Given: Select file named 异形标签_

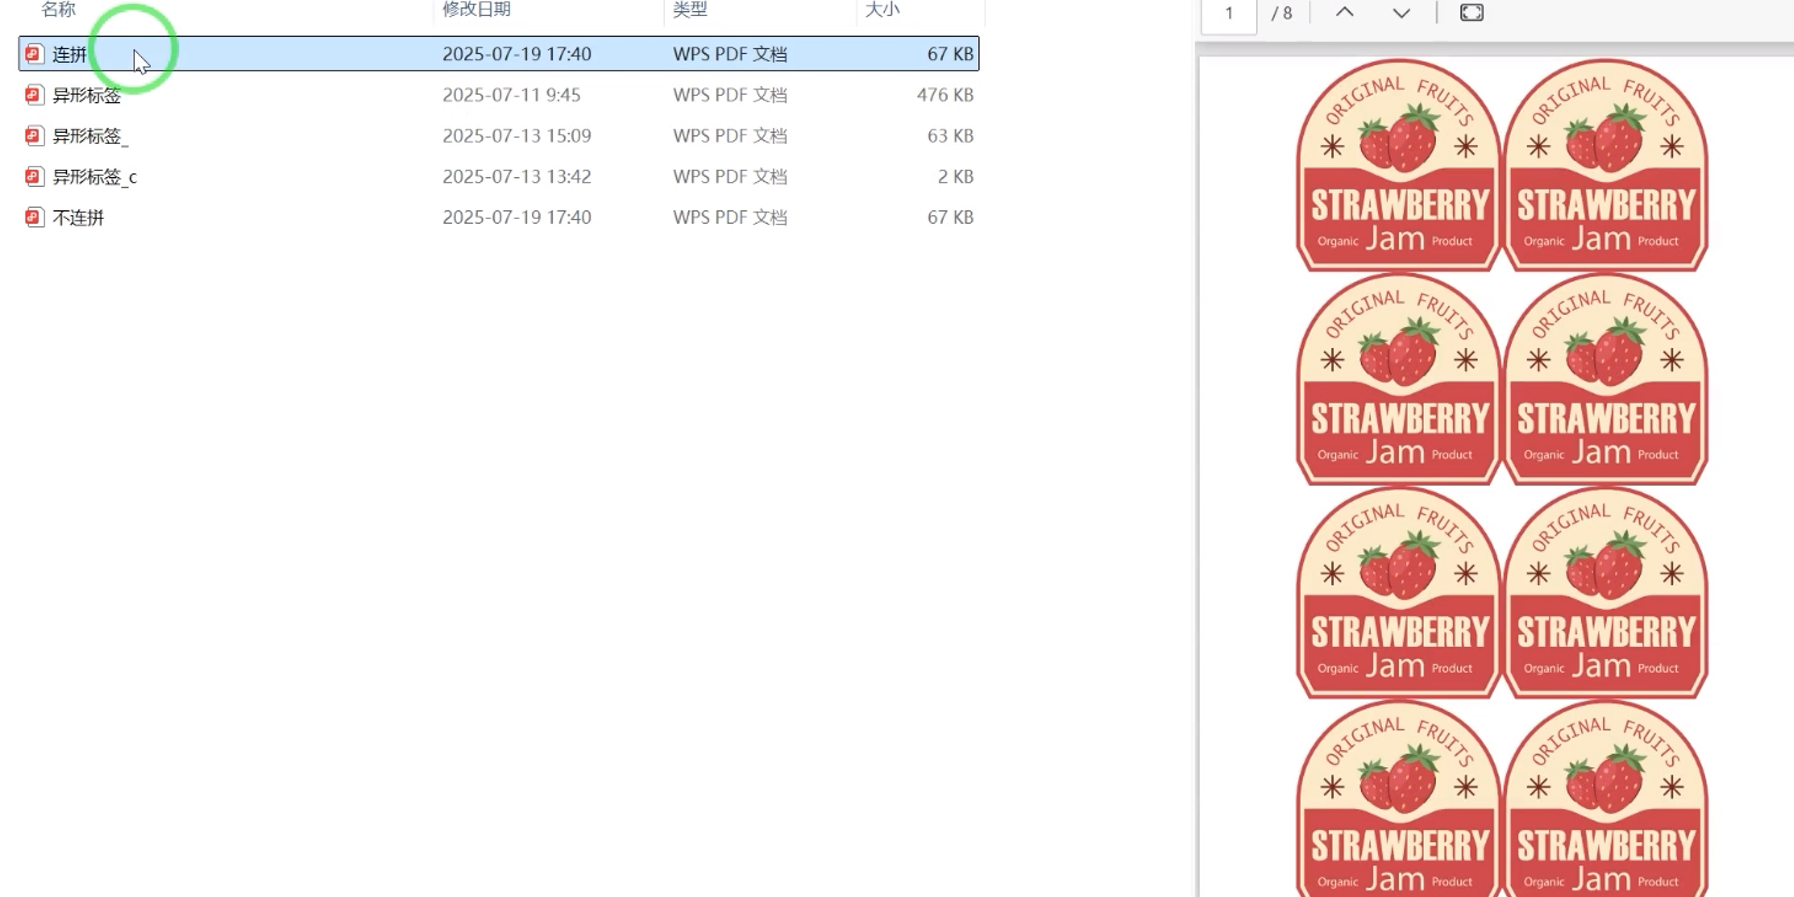Looking at the screenshot, I should 90,136.
